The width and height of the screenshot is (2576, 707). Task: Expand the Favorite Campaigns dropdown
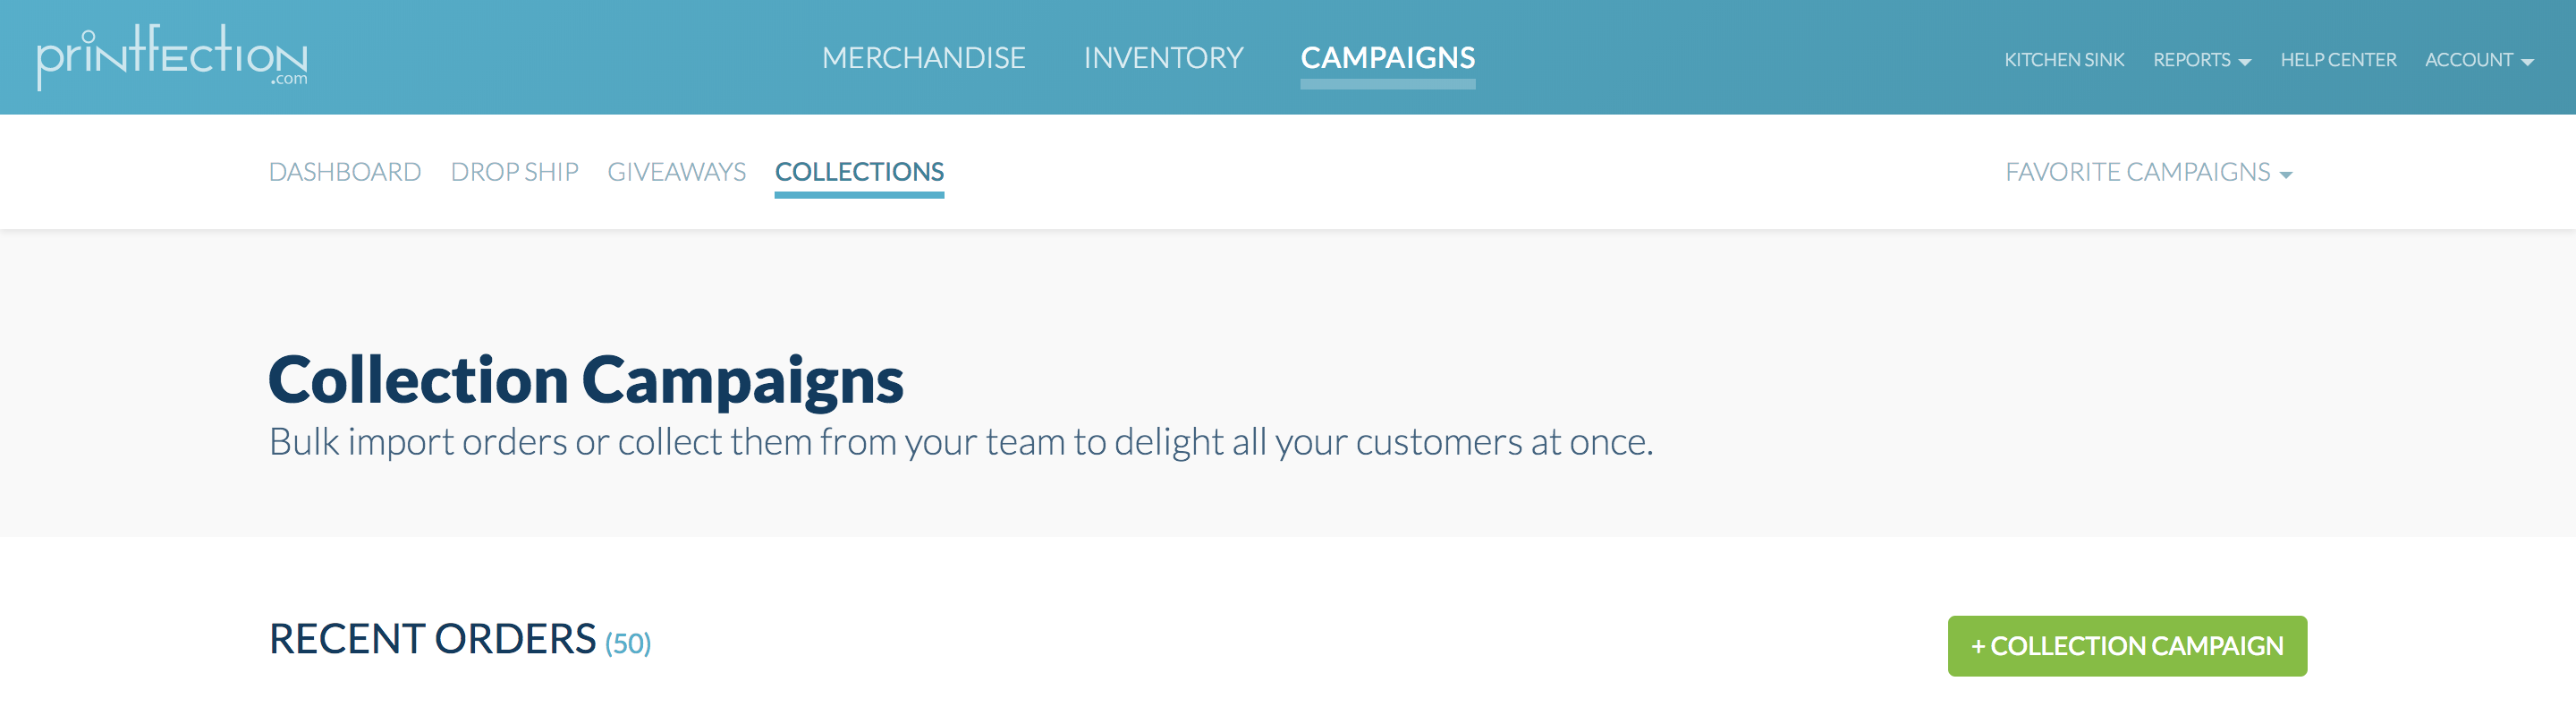(2147, 172)
